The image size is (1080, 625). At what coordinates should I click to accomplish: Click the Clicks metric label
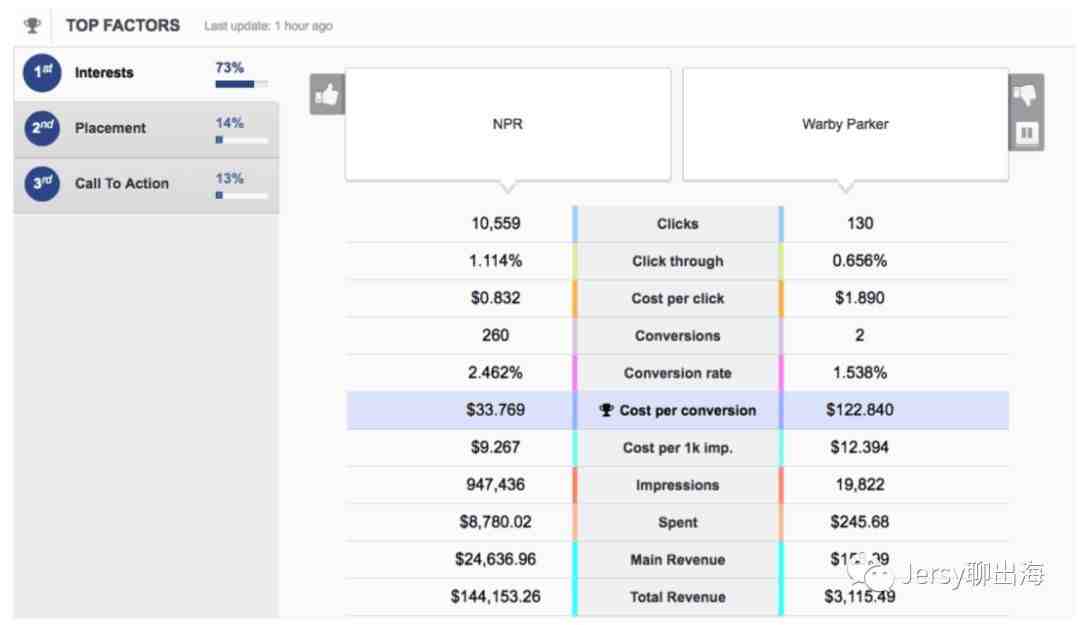(678, 224)
